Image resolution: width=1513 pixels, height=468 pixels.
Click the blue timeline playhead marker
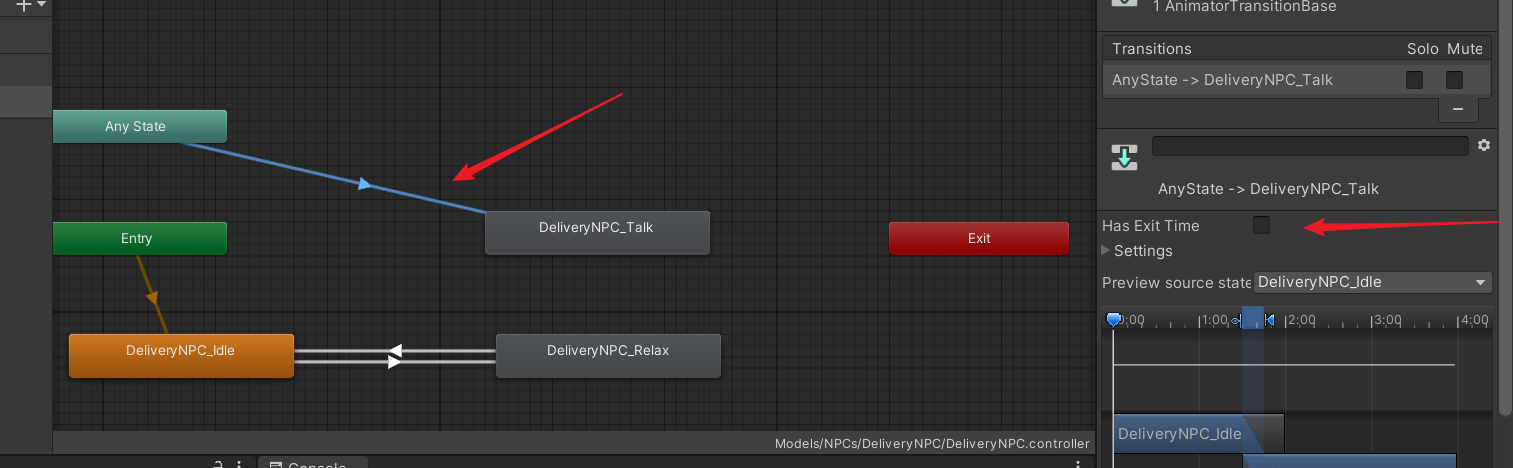point(1114,320)
